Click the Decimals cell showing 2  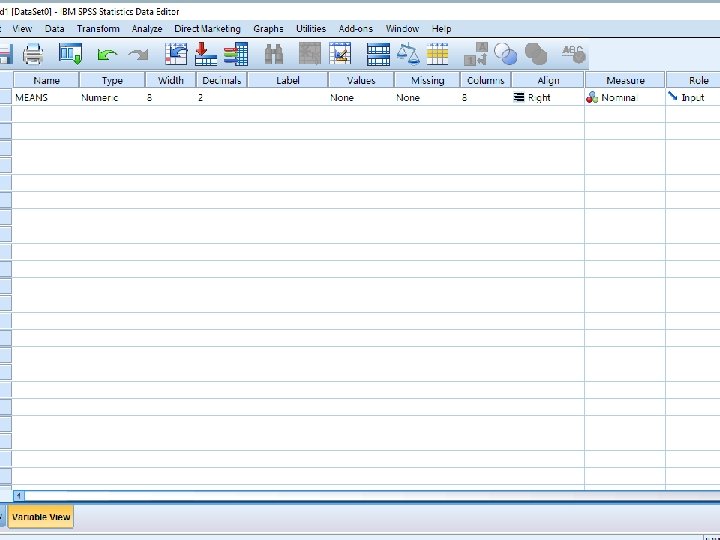point(222,97)
